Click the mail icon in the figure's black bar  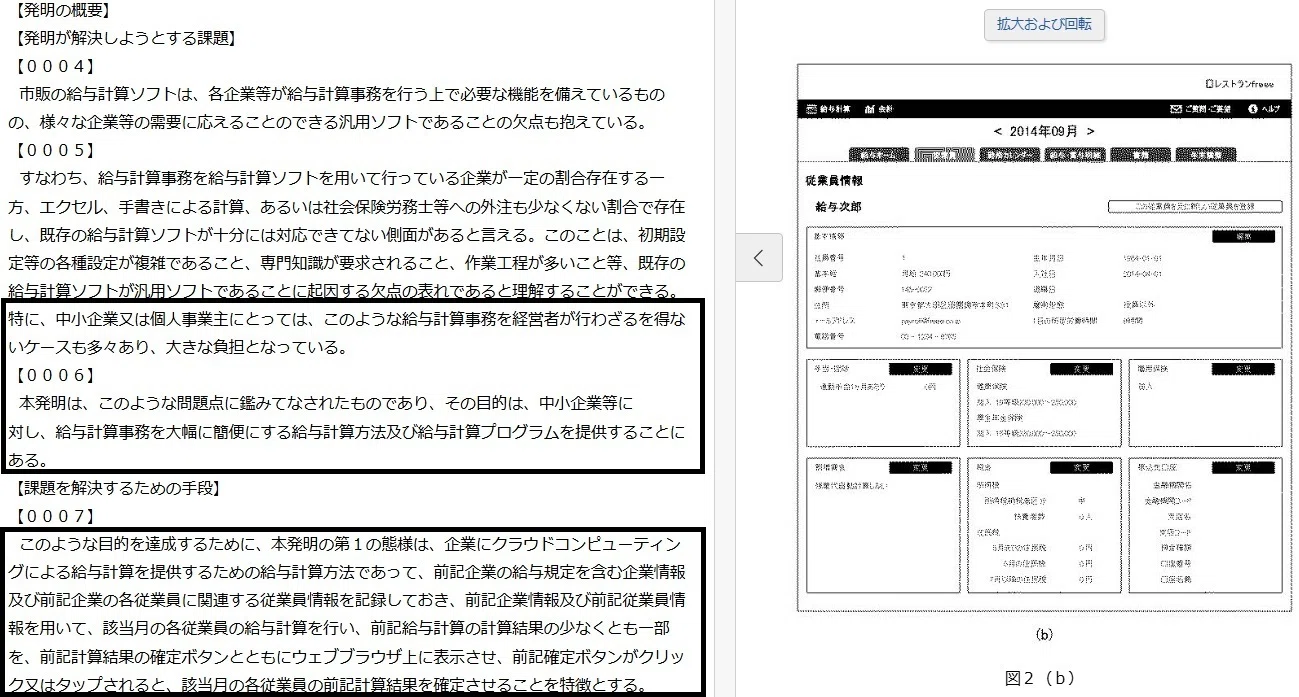pyautogui.click(x=1177, y=108)
